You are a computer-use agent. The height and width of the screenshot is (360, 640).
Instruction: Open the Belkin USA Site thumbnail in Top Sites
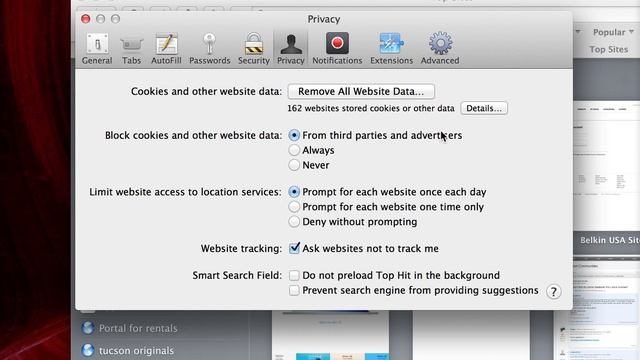(x=607, y=166)
